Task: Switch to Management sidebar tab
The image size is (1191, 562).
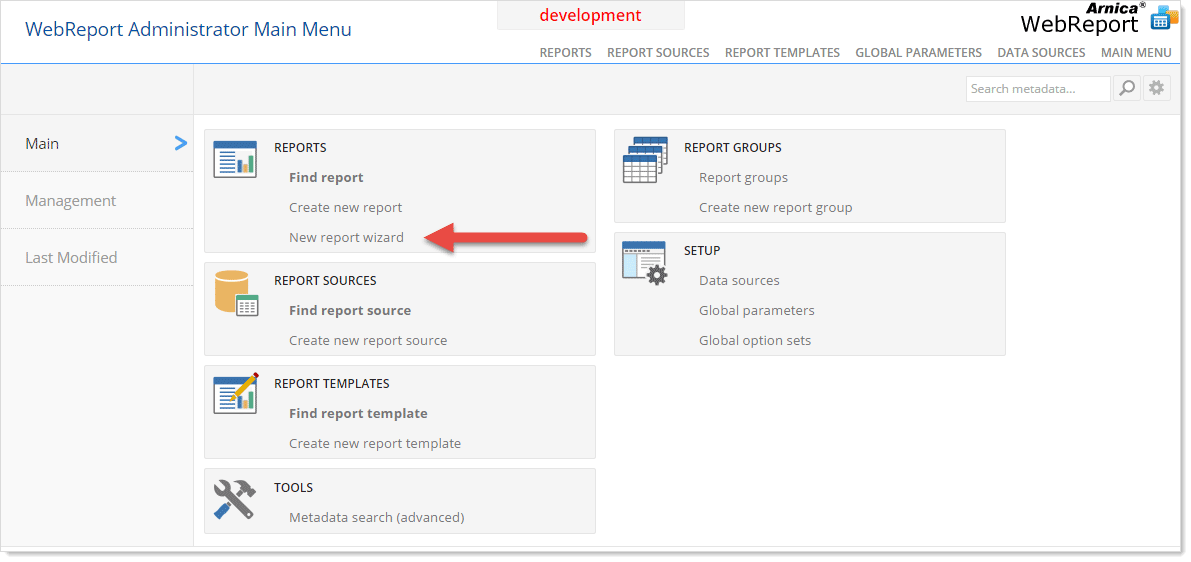Action: [71, 201]
